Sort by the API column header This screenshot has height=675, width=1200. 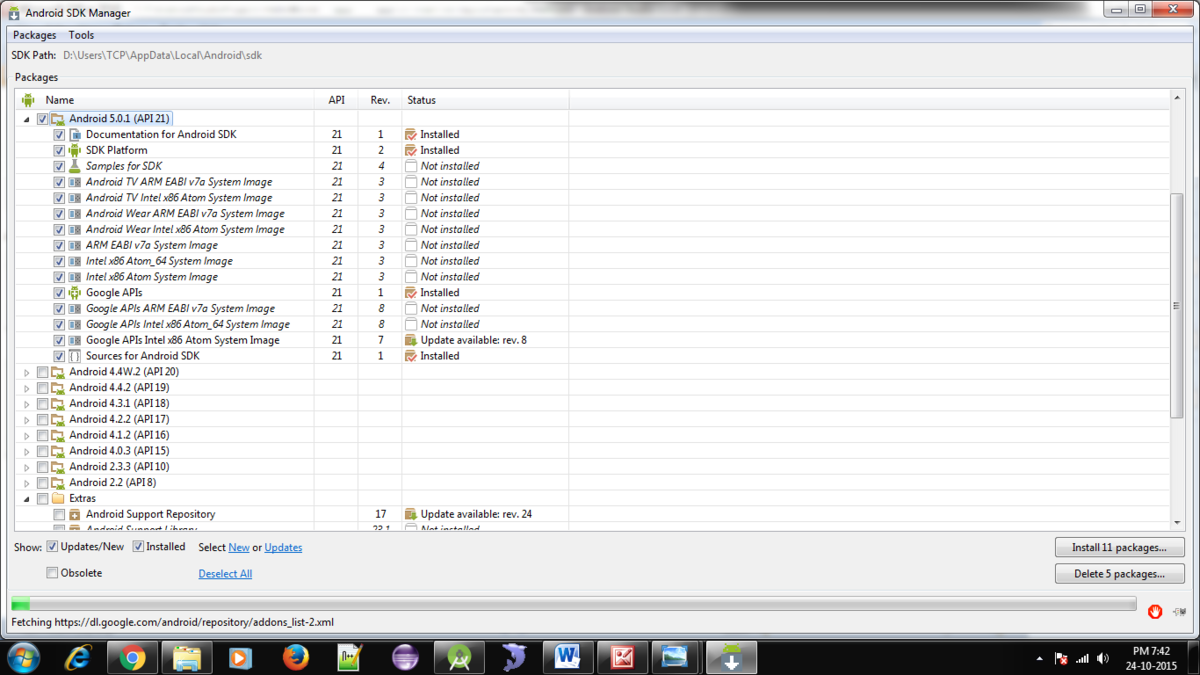[337, 100]
